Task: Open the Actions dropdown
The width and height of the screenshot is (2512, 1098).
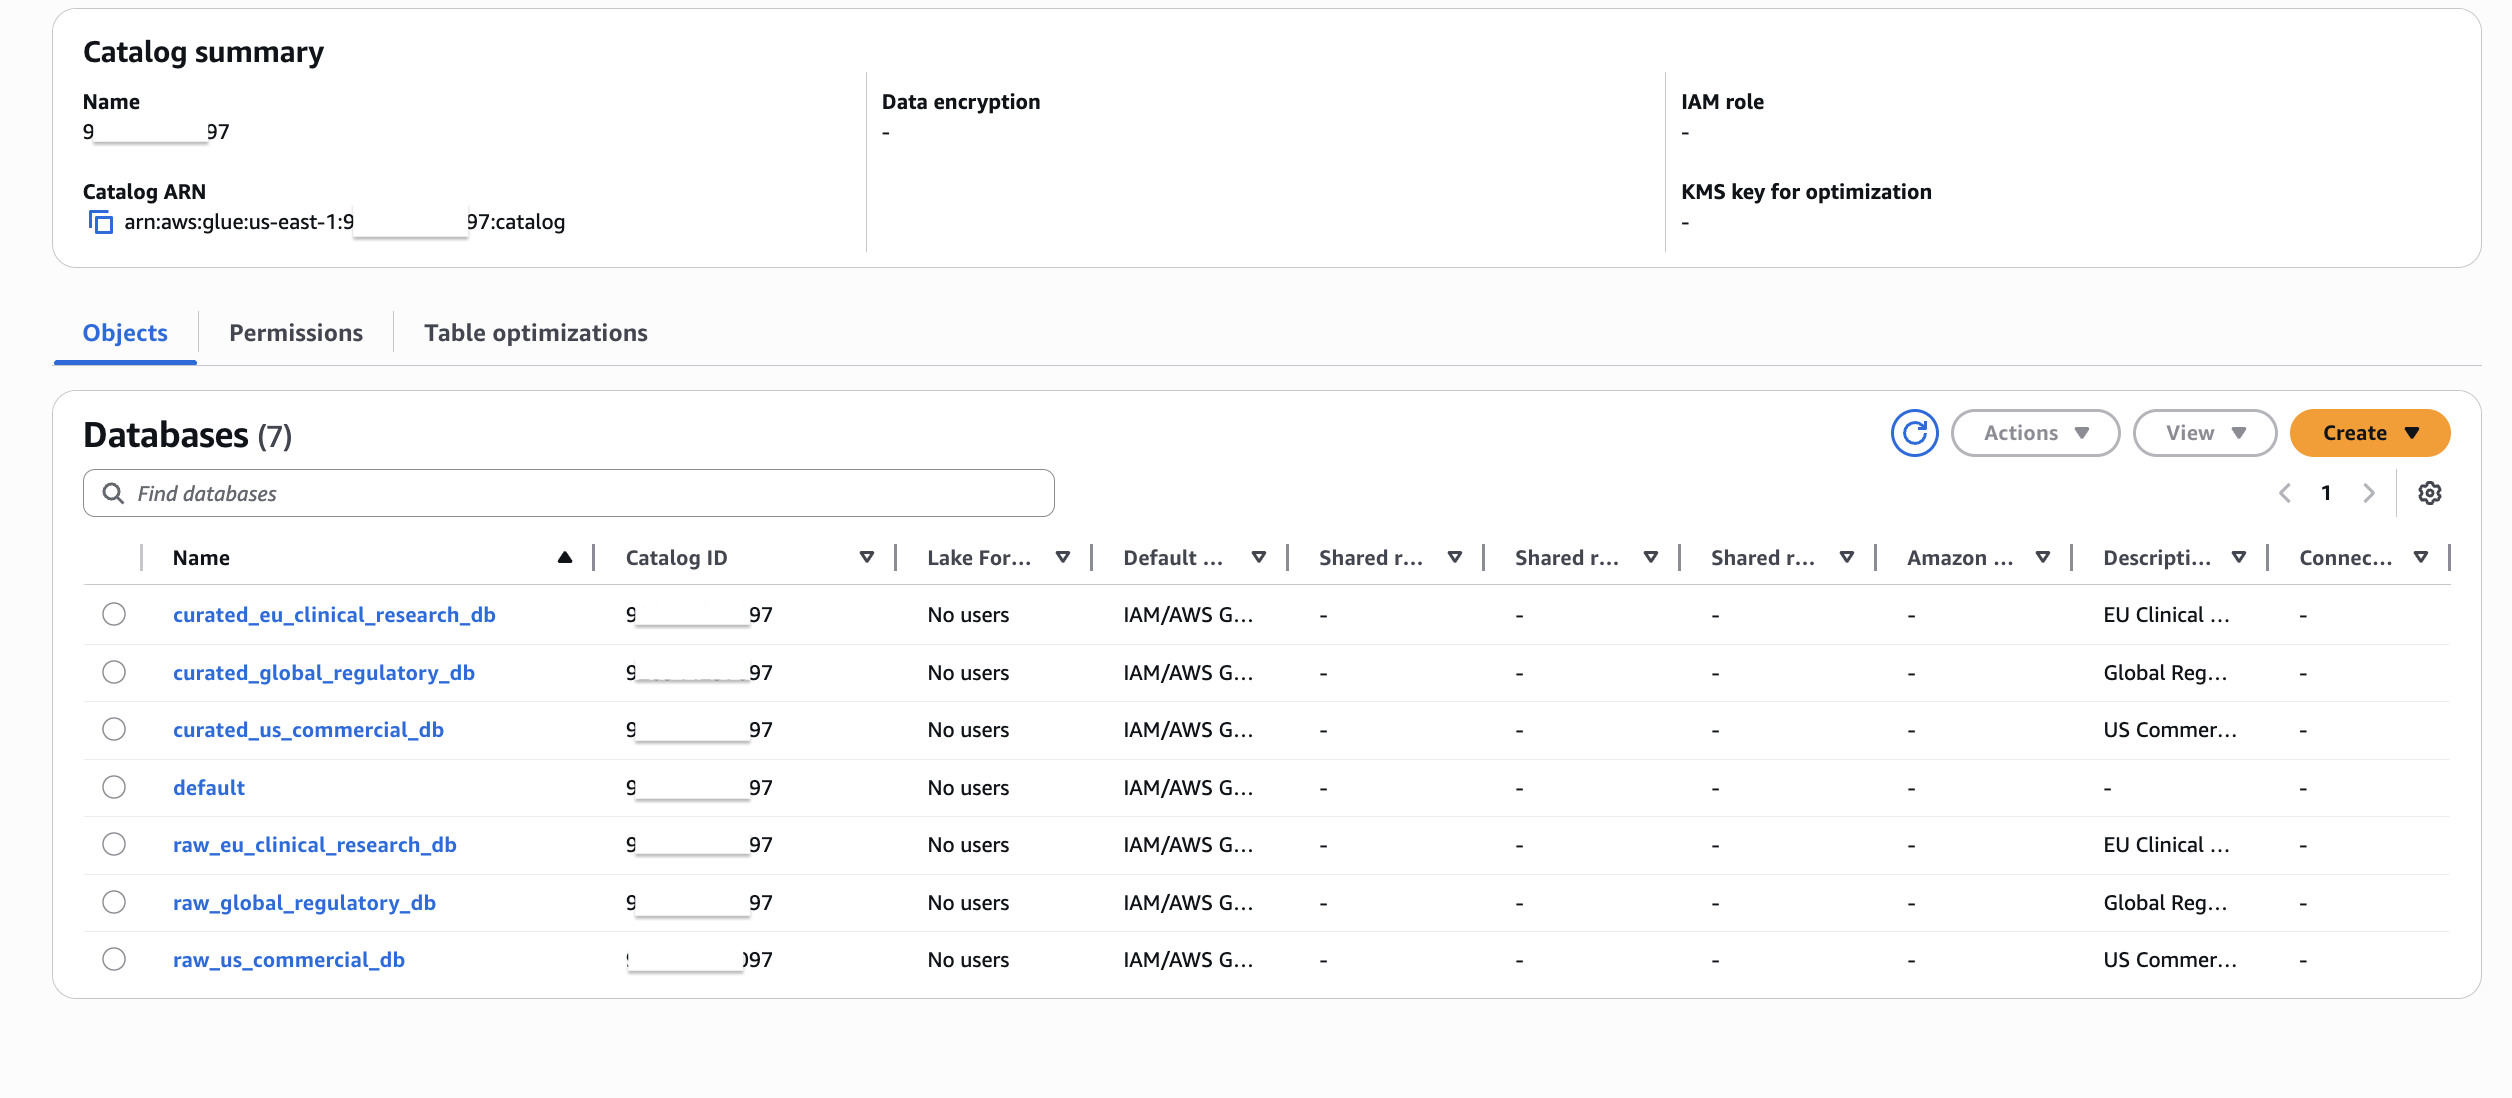Action: click(x=2035, y=433)
